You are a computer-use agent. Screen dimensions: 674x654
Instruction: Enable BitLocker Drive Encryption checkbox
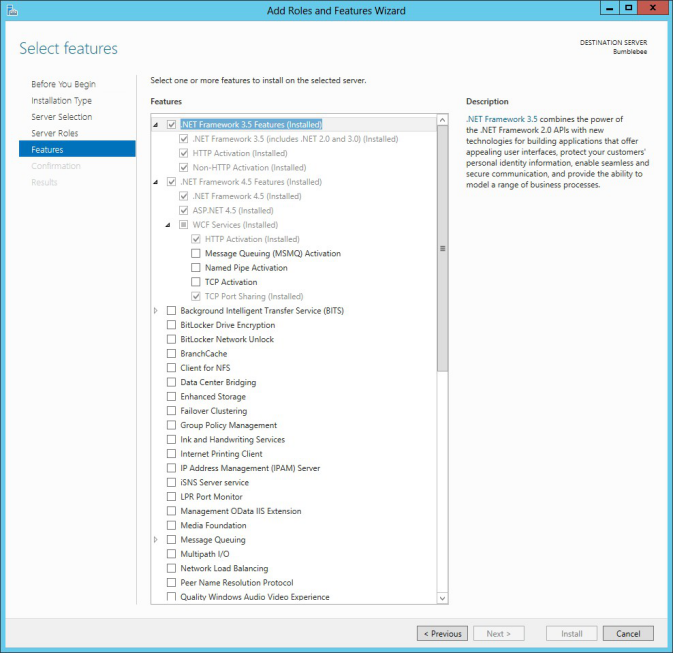(172, 325)
